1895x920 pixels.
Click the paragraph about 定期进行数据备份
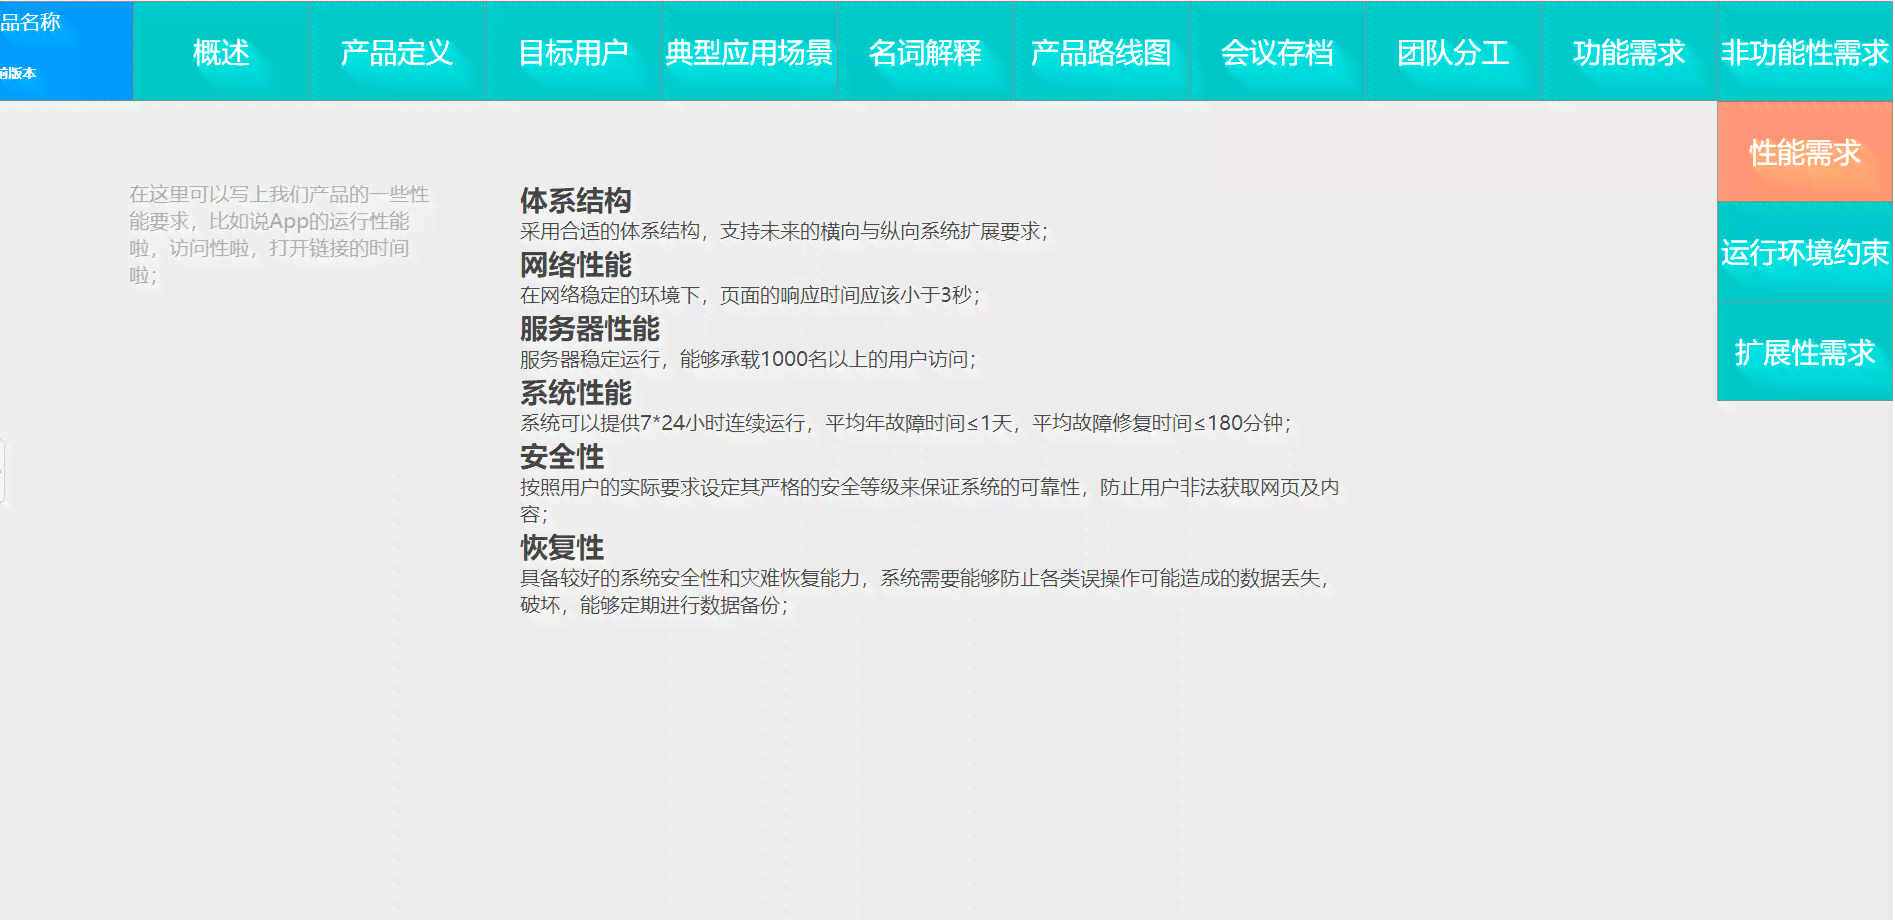click(x=926, y=591)
